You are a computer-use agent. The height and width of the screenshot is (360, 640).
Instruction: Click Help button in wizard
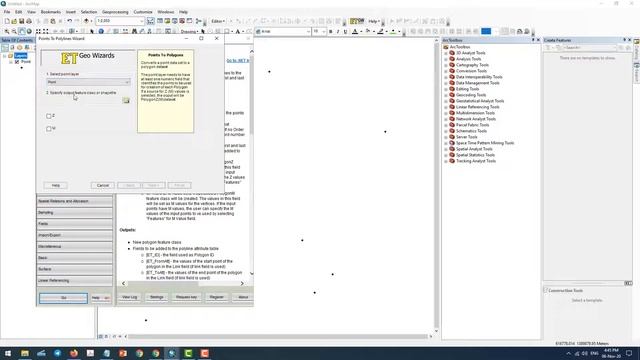[56, 185]
